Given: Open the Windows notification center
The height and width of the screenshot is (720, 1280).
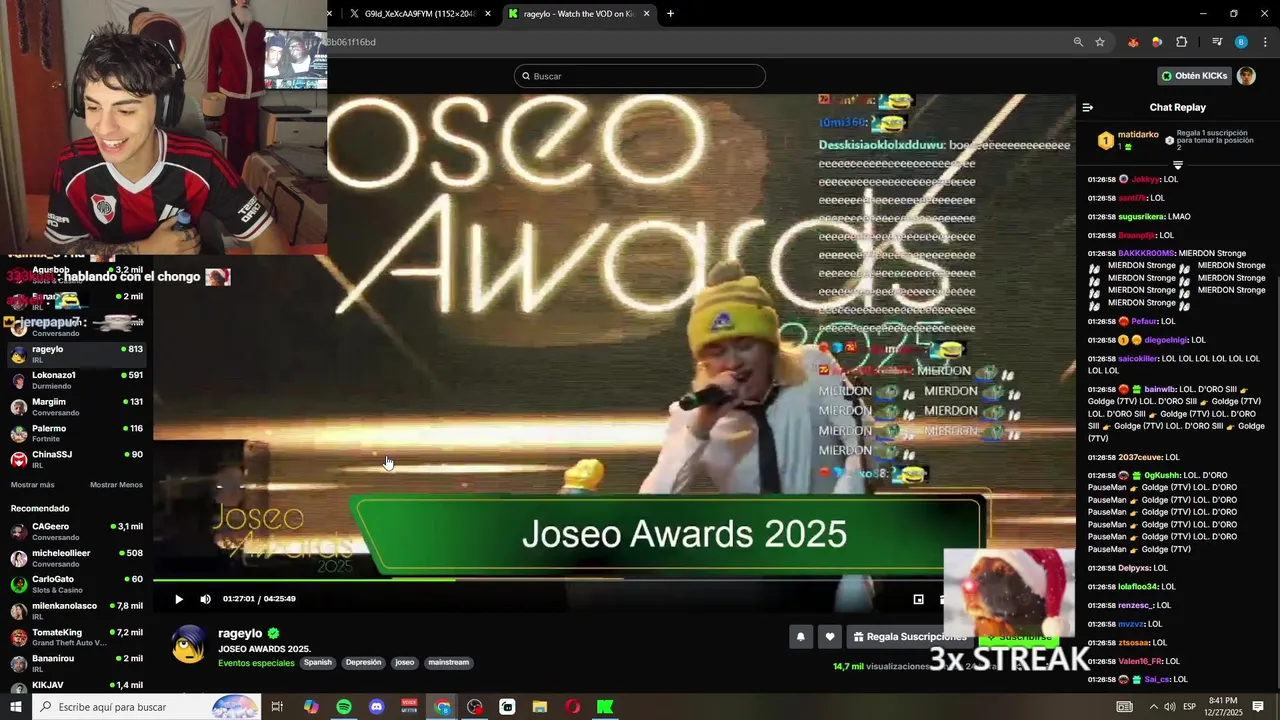Looking at the screenshot, I should pyautogui.click(x=1258, y=707).
